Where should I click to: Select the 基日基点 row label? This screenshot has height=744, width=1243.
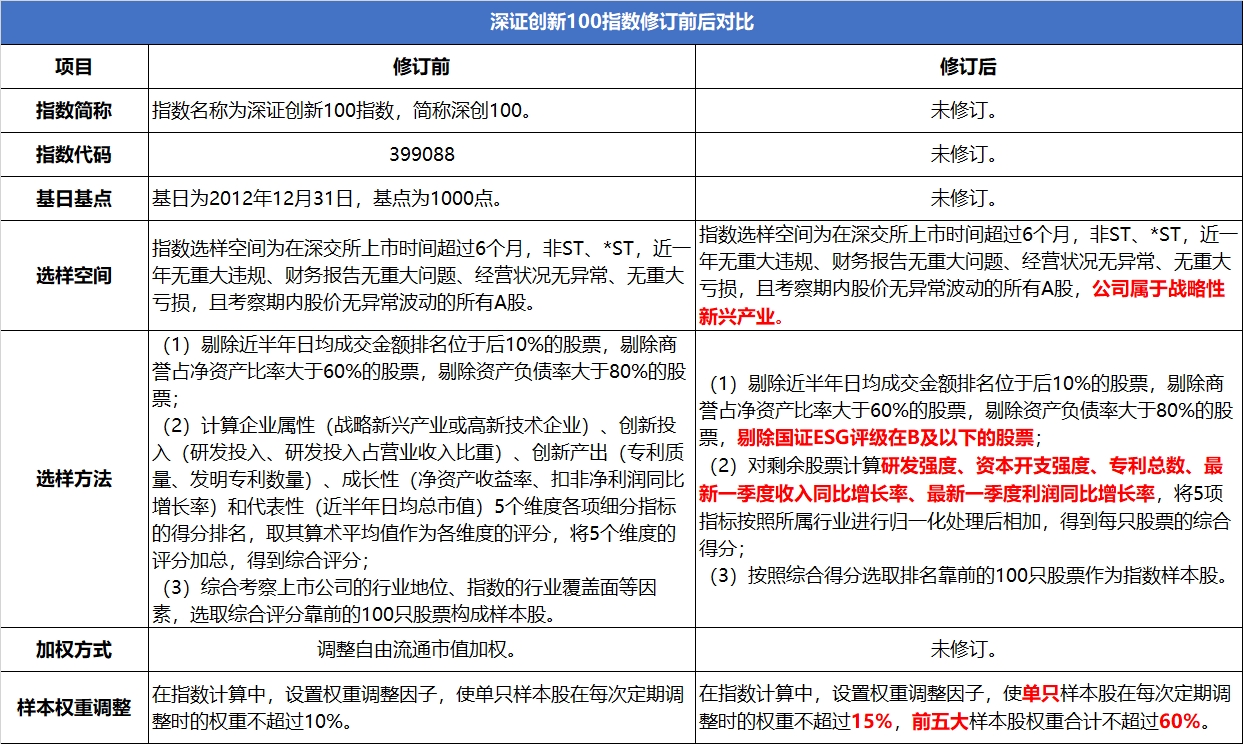(x=74, y=198)
